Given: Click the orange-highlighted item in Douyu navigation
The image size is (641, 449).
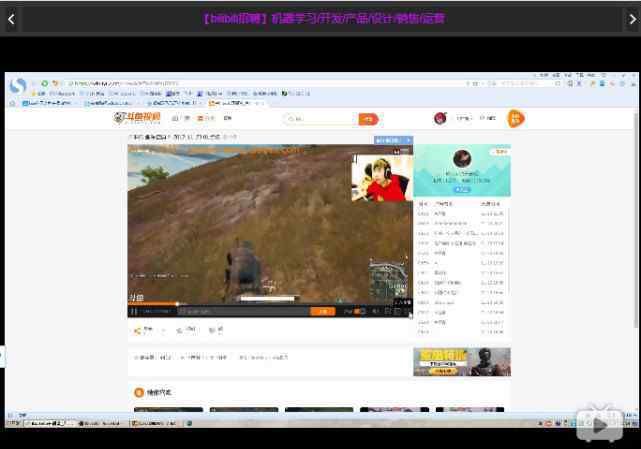Looking at the screenshot, I should (x=206, y=118).
